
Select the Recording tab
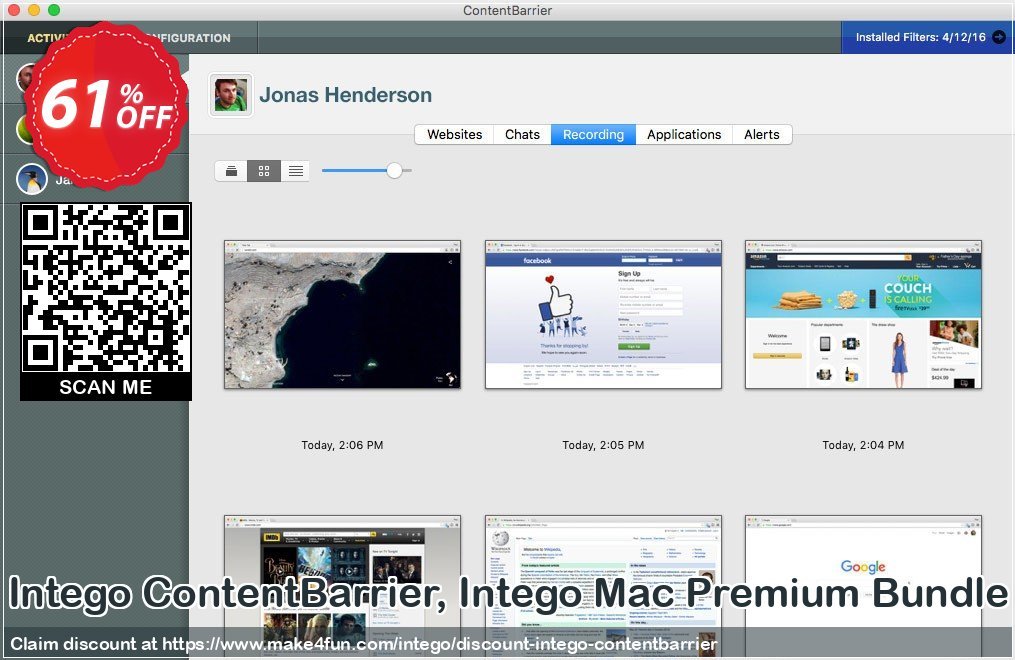(594, 135)
